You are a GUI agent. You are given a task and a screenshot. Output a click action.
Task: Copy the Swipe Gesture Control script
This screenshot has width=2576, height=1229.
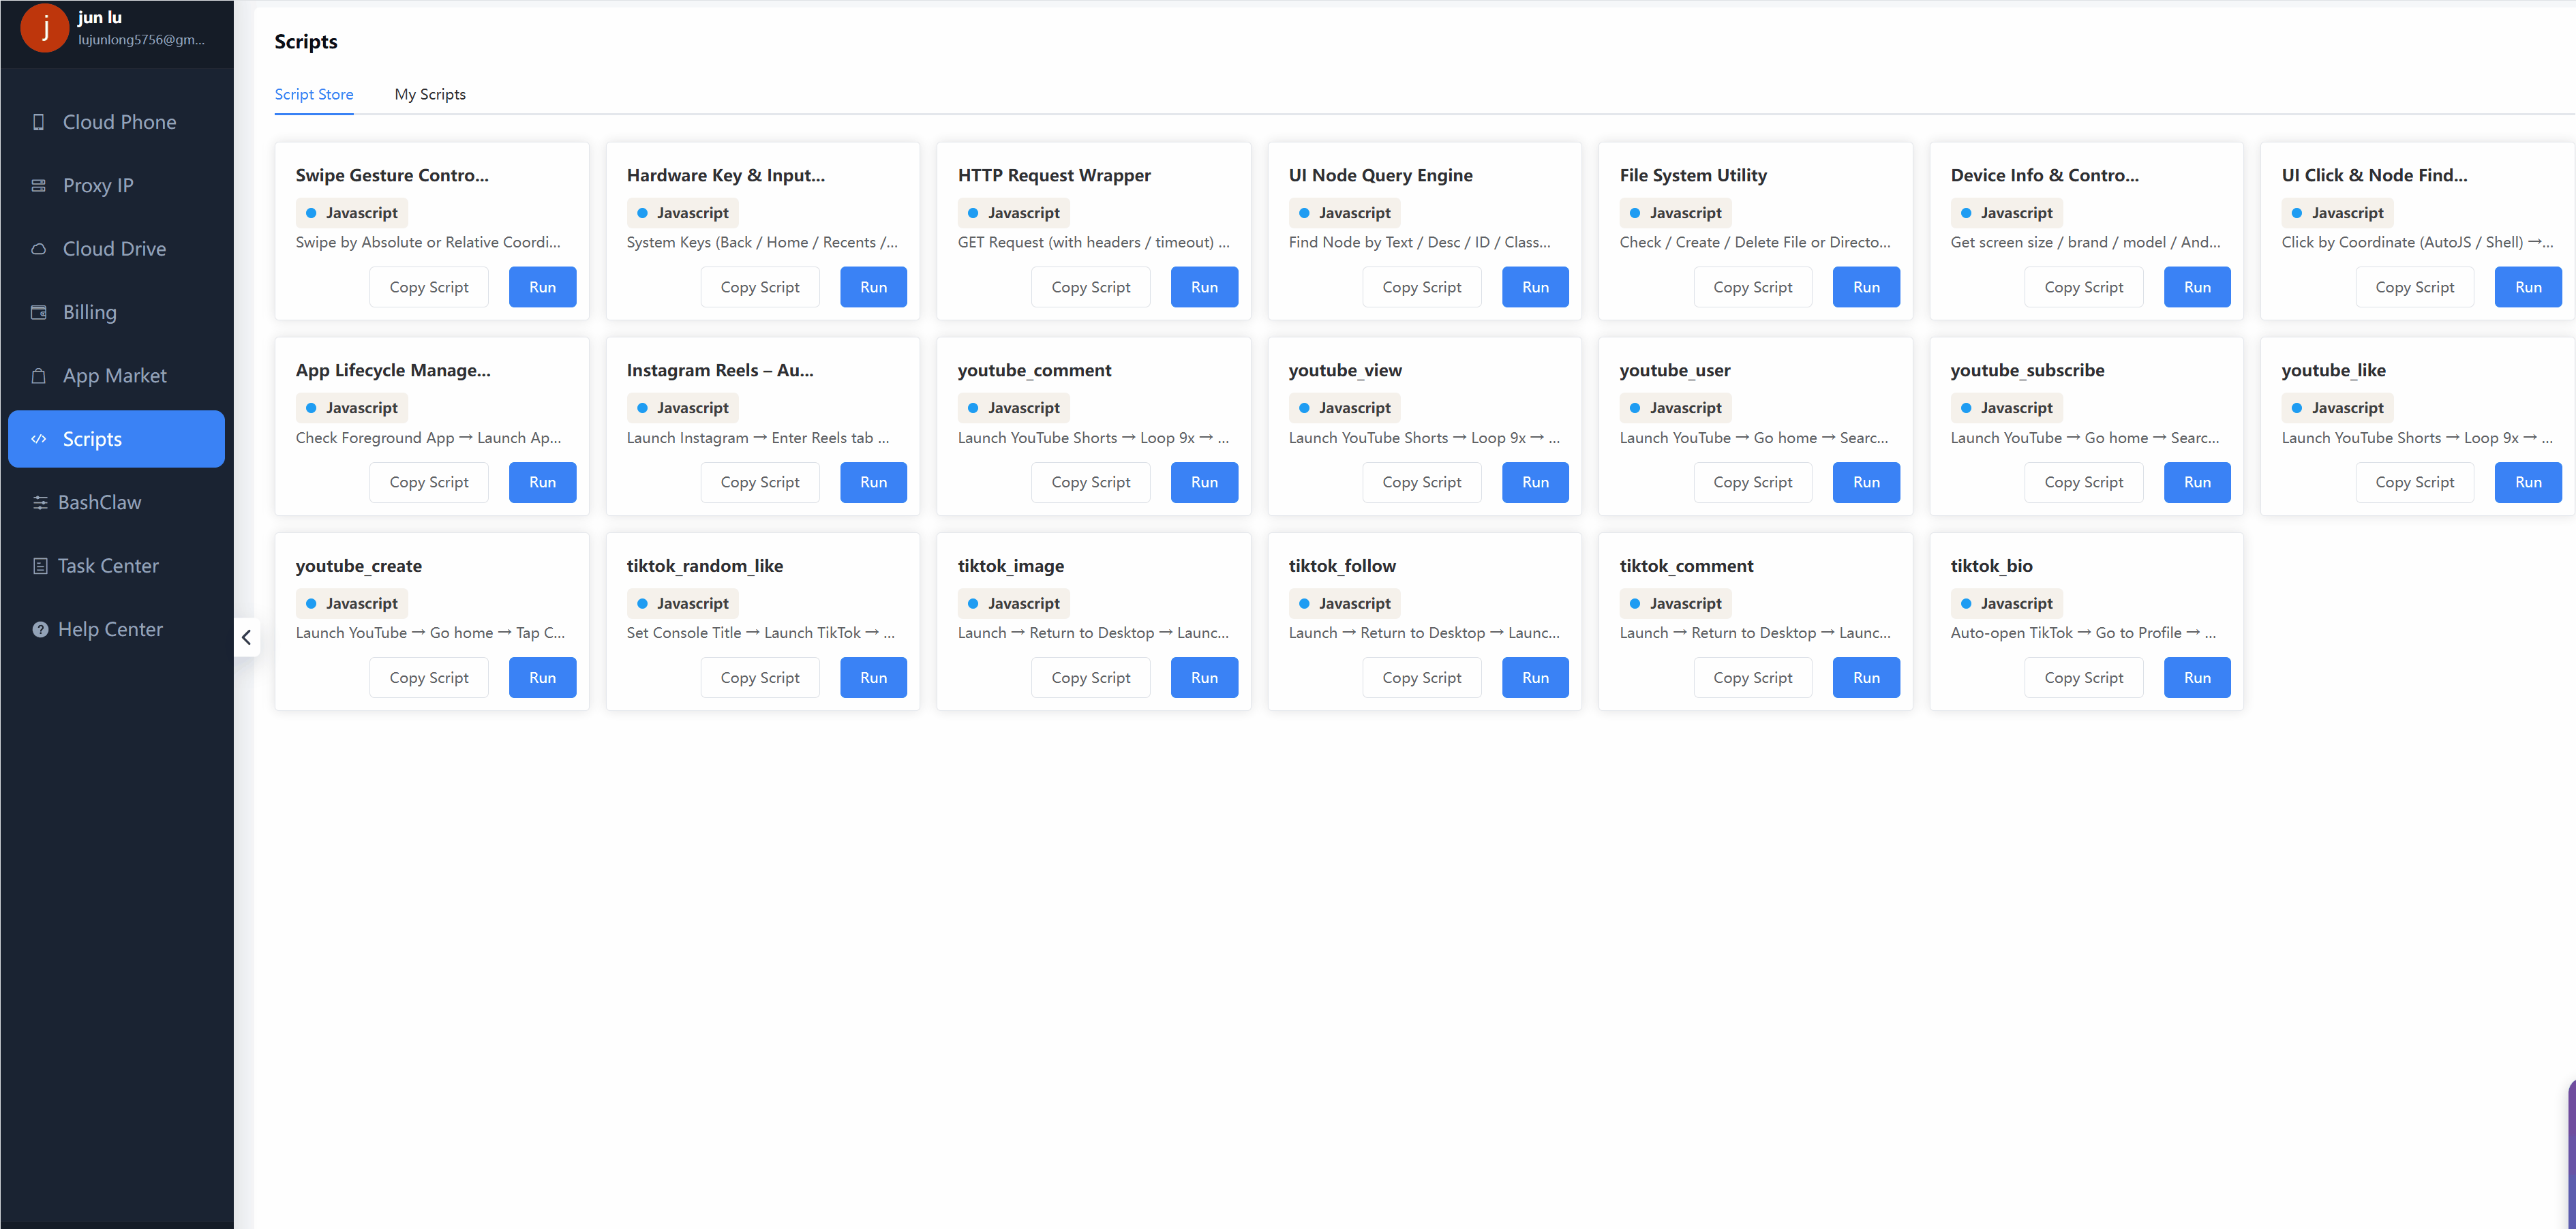point(429,287)
